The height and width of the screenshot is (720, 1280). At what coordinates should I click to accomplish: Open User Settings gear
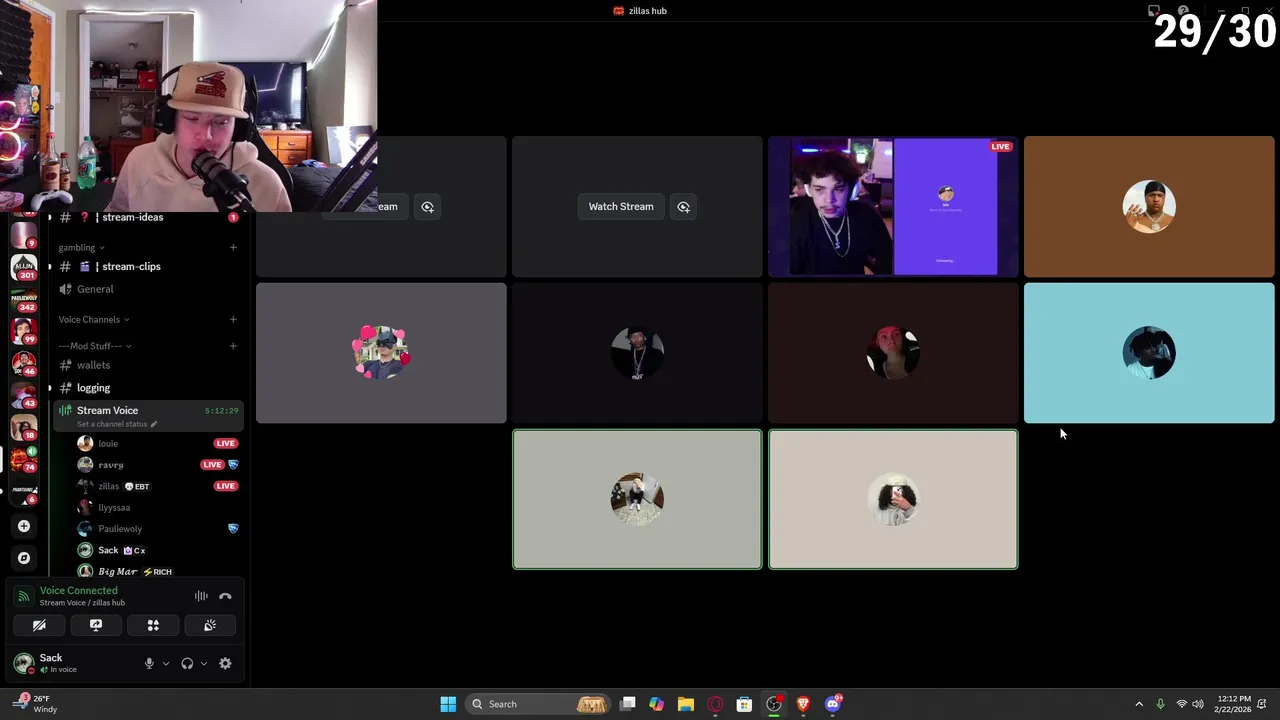coord(225,663)
